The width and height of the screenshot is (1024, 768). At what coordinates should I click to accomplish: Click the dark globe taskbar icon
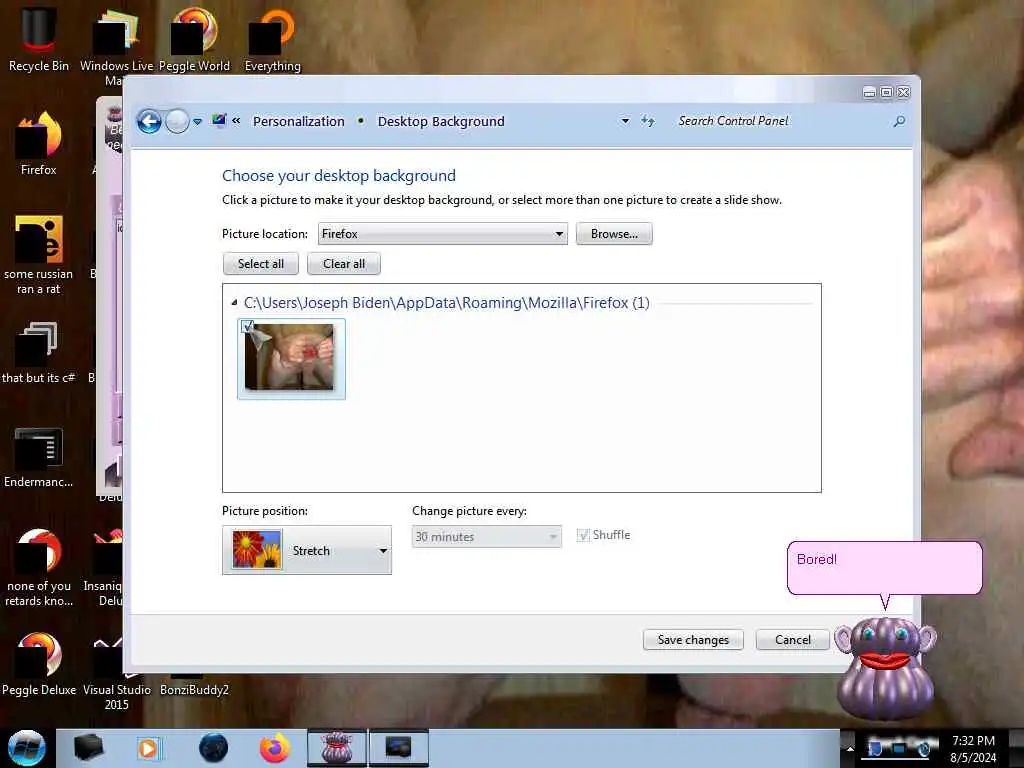tap(213, 748)
